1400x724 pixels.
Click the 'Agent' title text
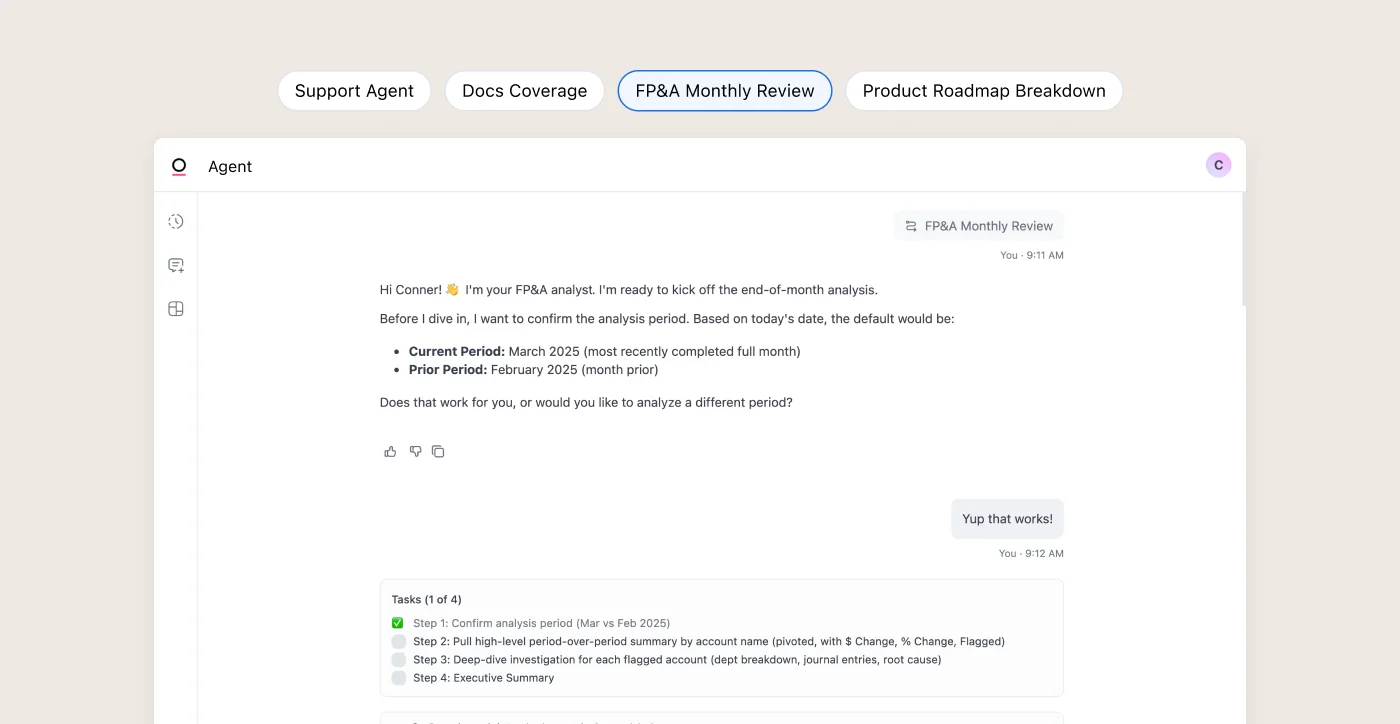[x=230, y=167]
